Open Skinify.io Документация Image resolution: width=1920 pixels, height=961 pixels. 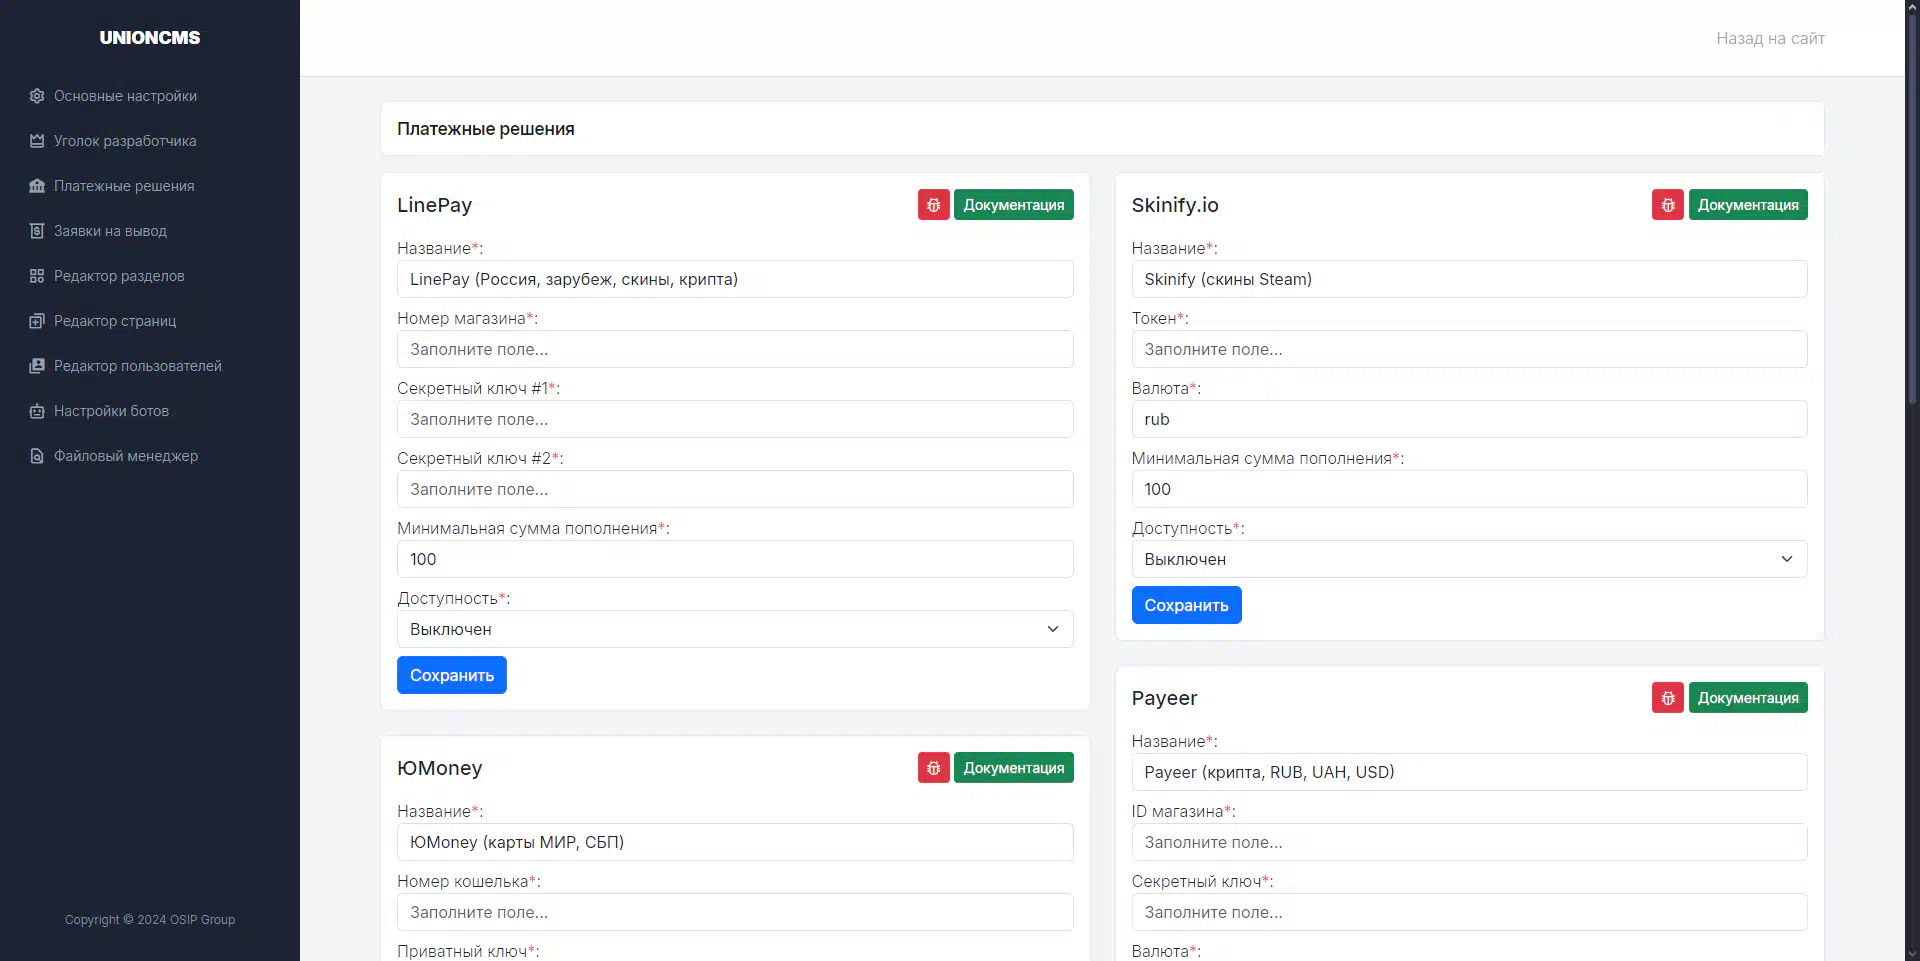pyautogui.click(x=1748, y=205)
